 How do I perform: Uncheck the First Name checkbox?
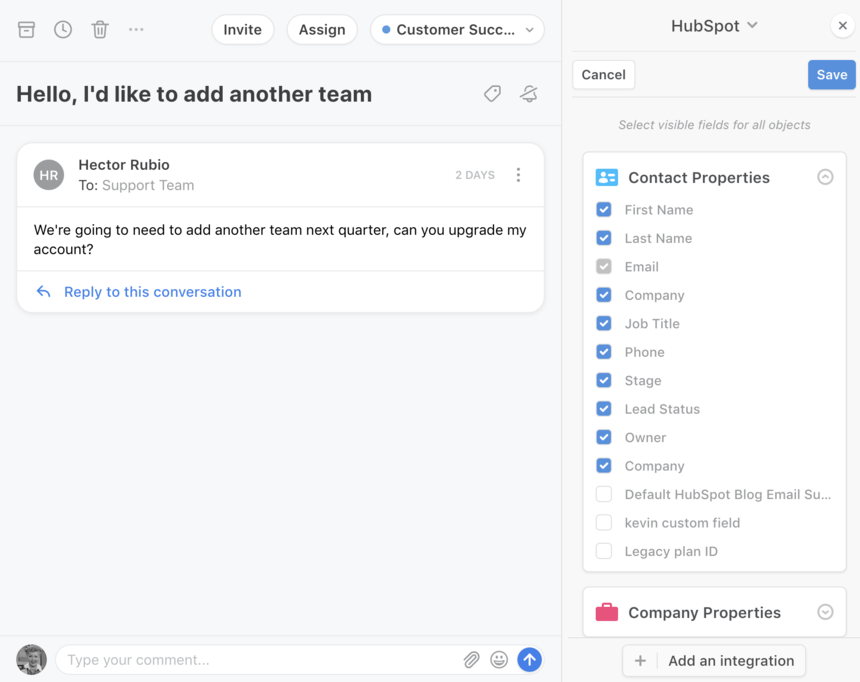(604, 210)
